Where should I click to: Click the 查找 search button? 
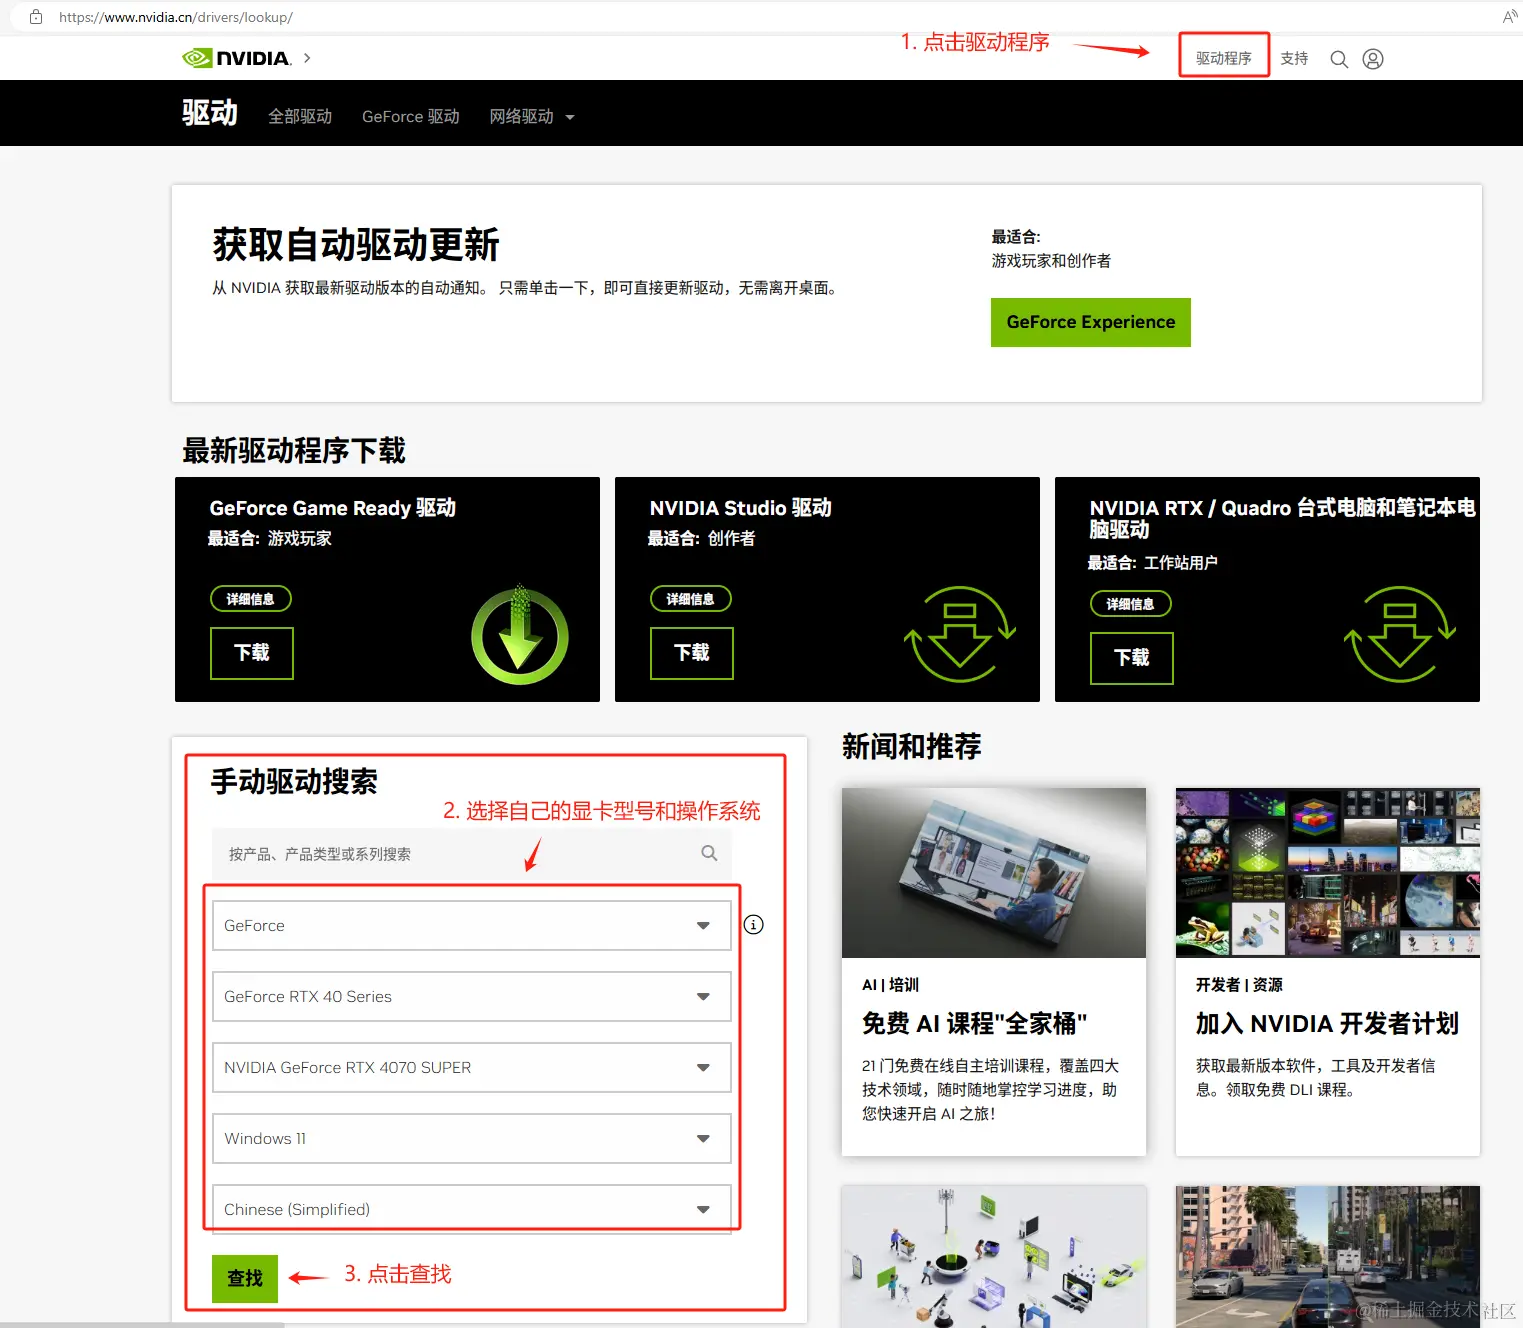coord(244,1277)
